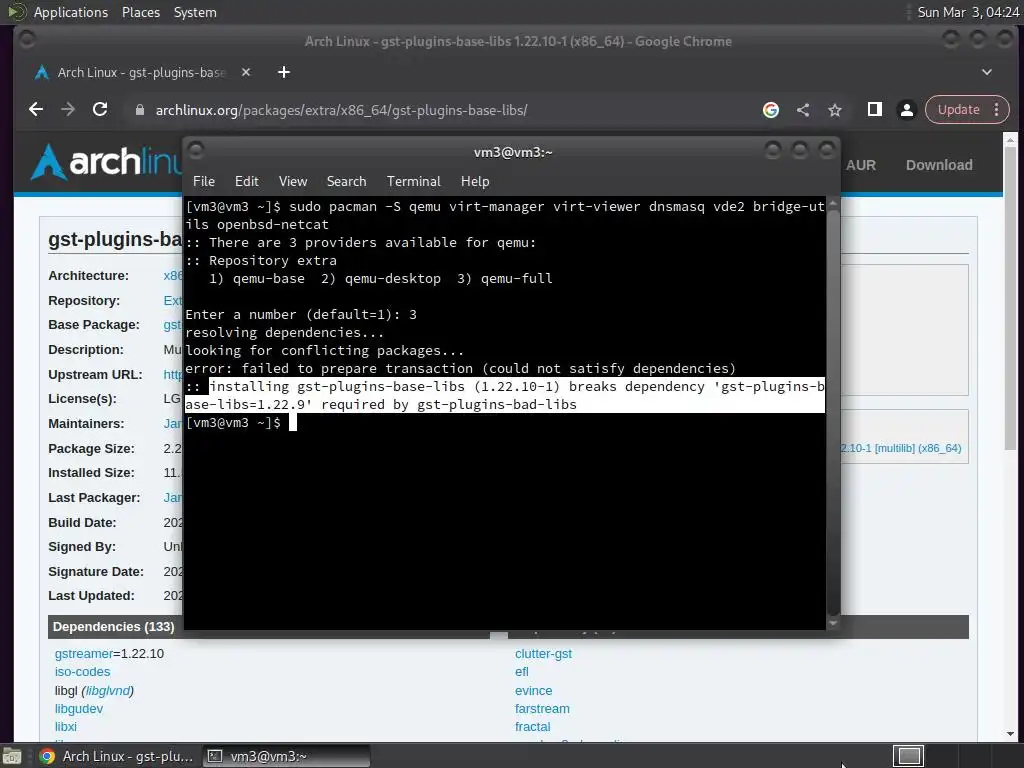
Task: Open the System menu
Action: [195, 12]
